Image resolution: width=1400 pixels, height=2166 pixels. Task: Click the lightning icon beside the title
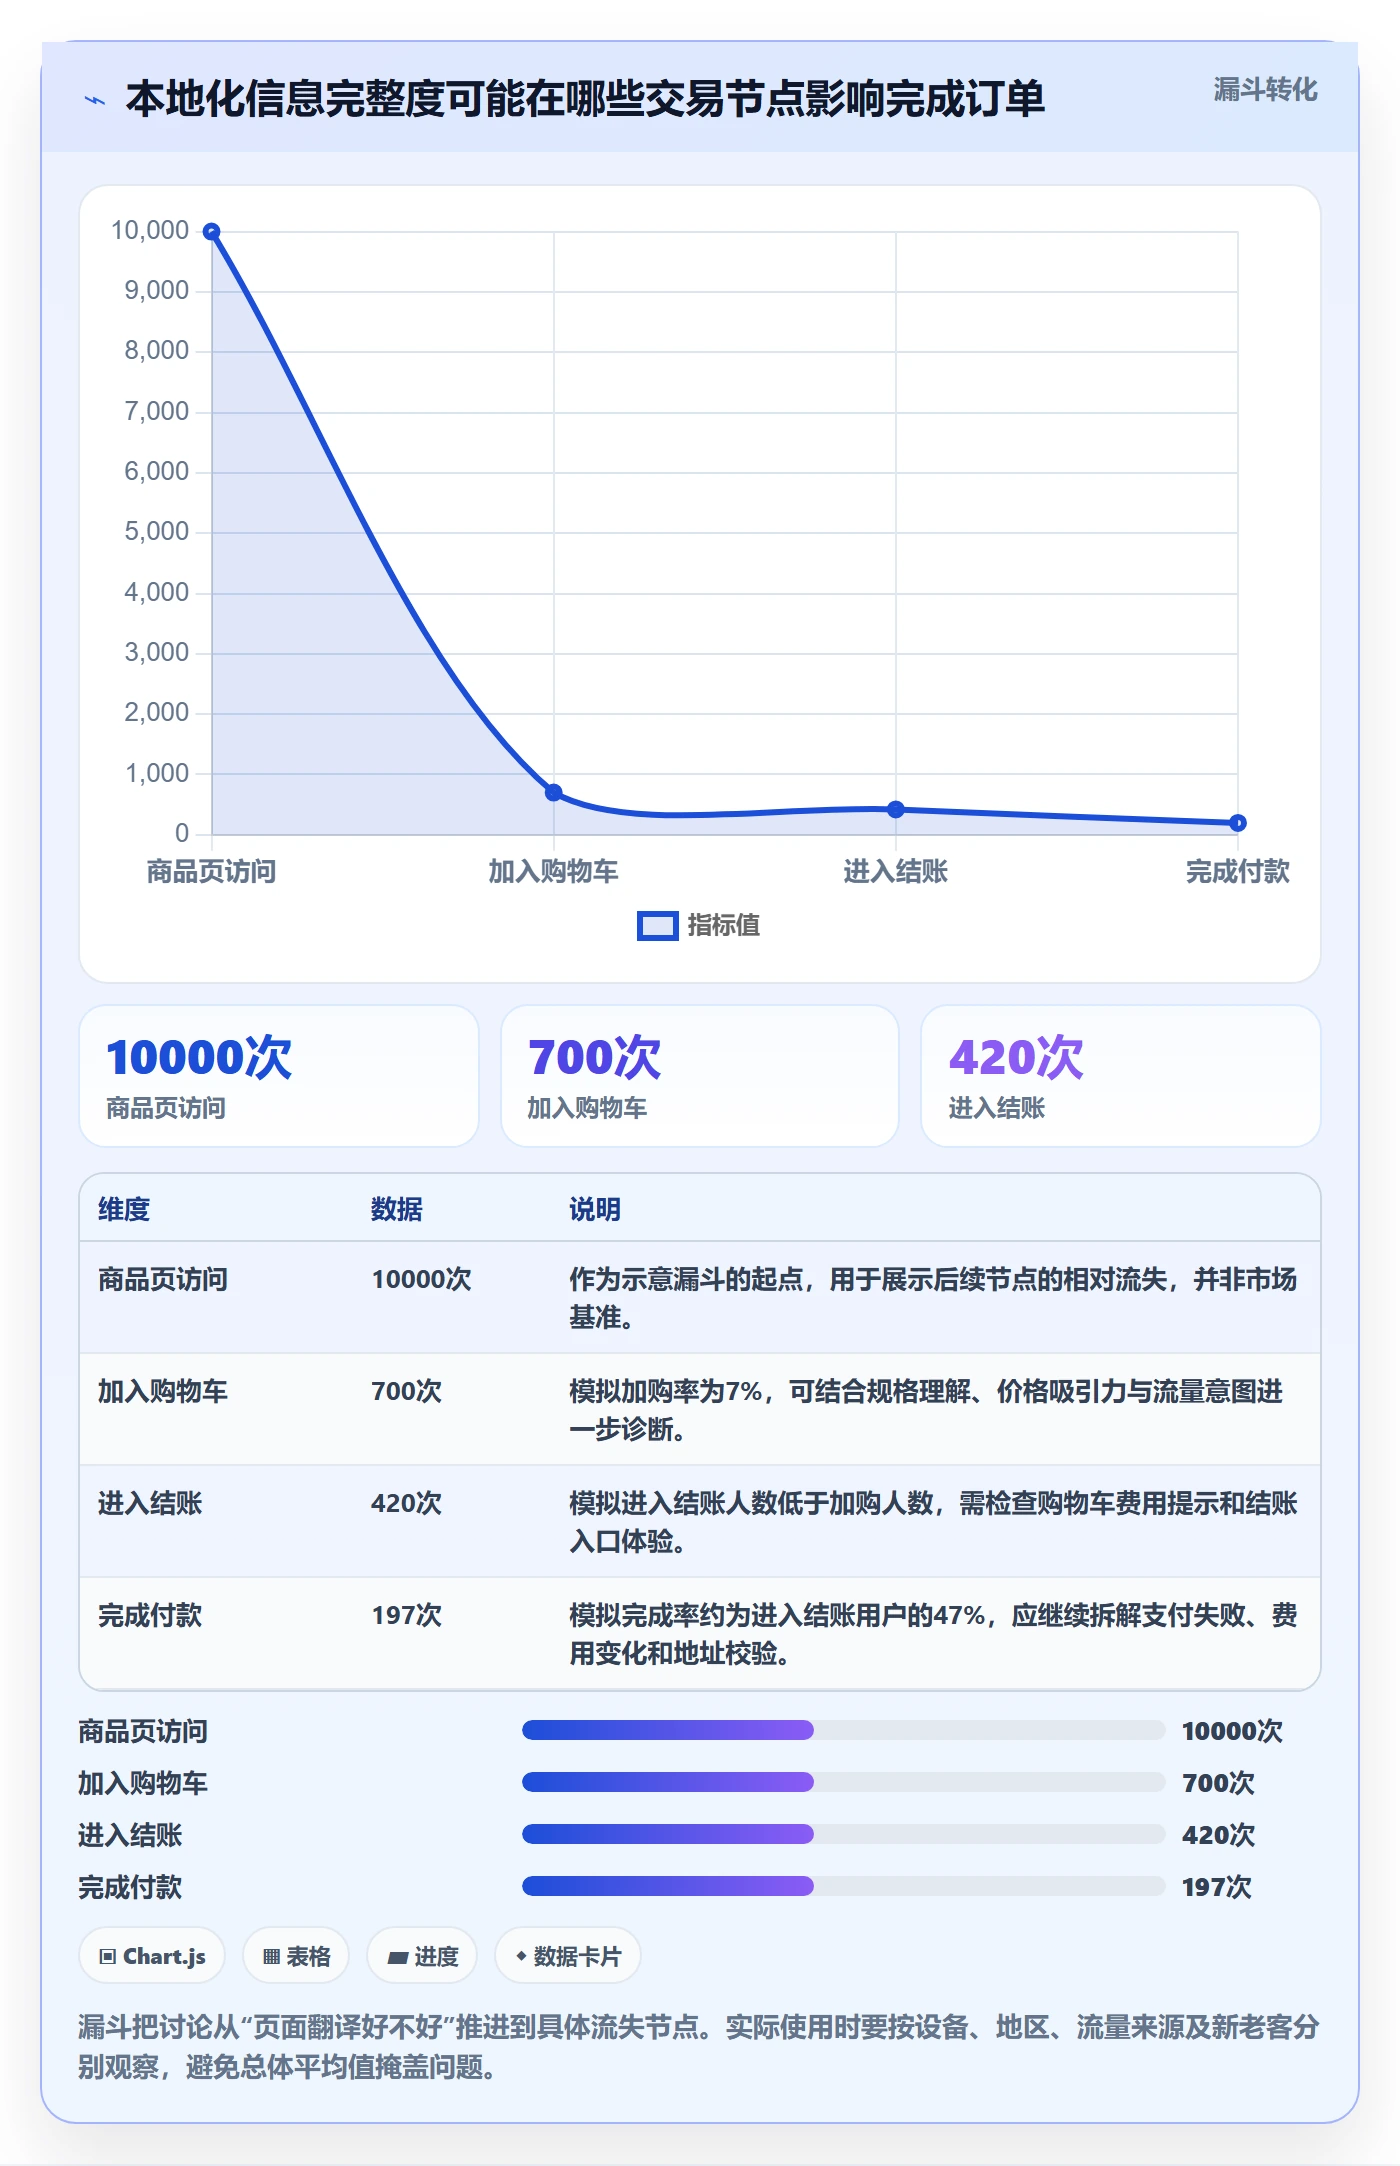pos(95,100)
